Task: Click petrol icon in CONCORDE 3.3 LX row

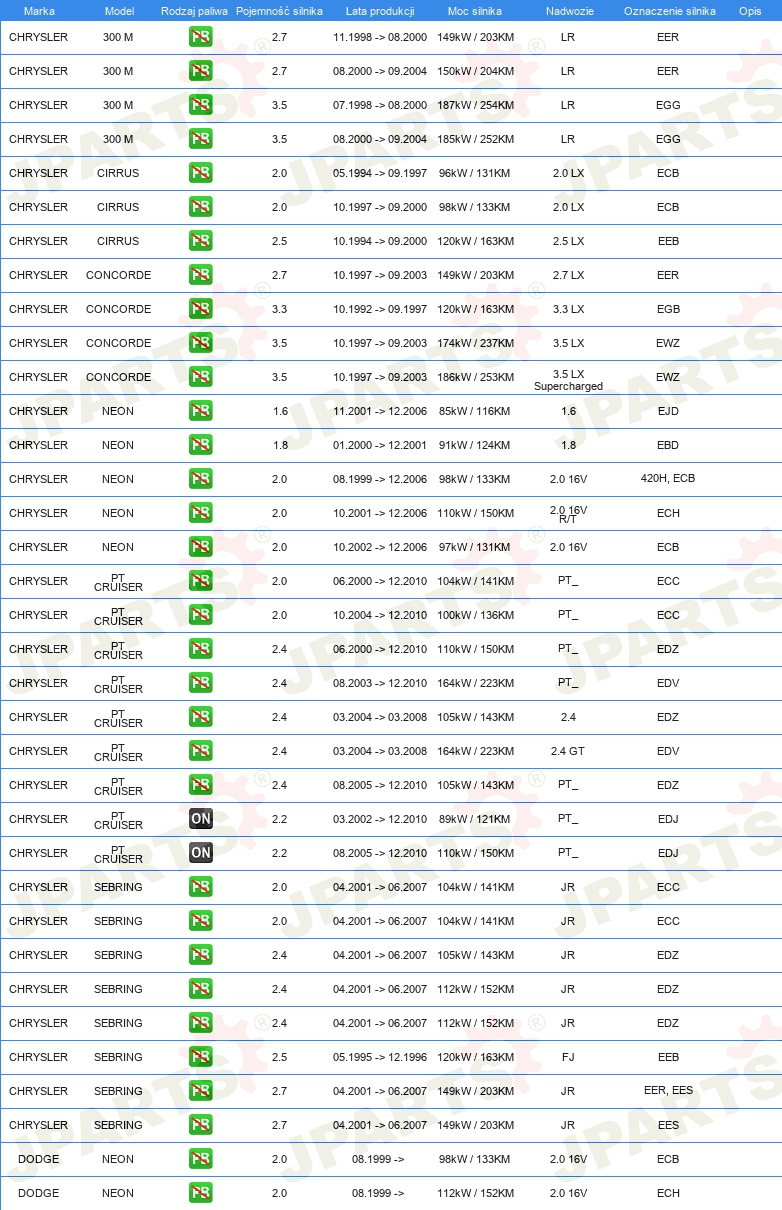Action: pos(201,309)
